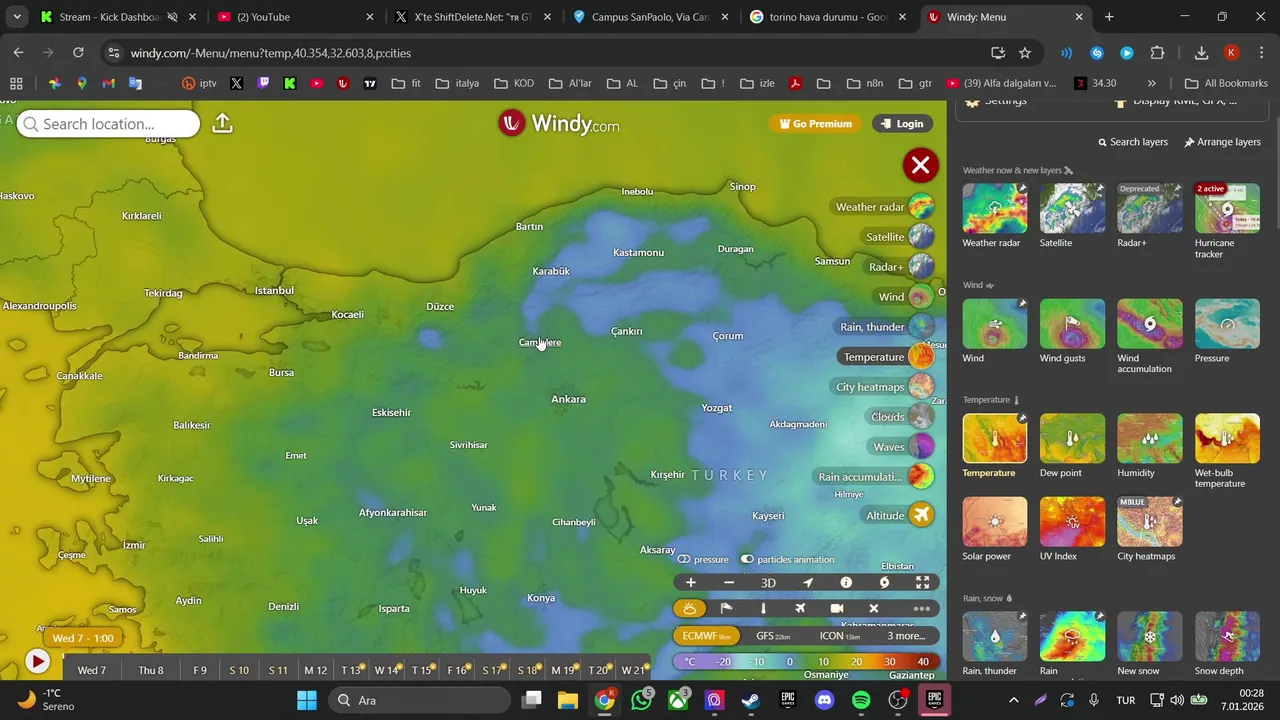The image size is (1280, 720).
Task: Jump to S 10 on timeline
Action: tap(238, 670)
